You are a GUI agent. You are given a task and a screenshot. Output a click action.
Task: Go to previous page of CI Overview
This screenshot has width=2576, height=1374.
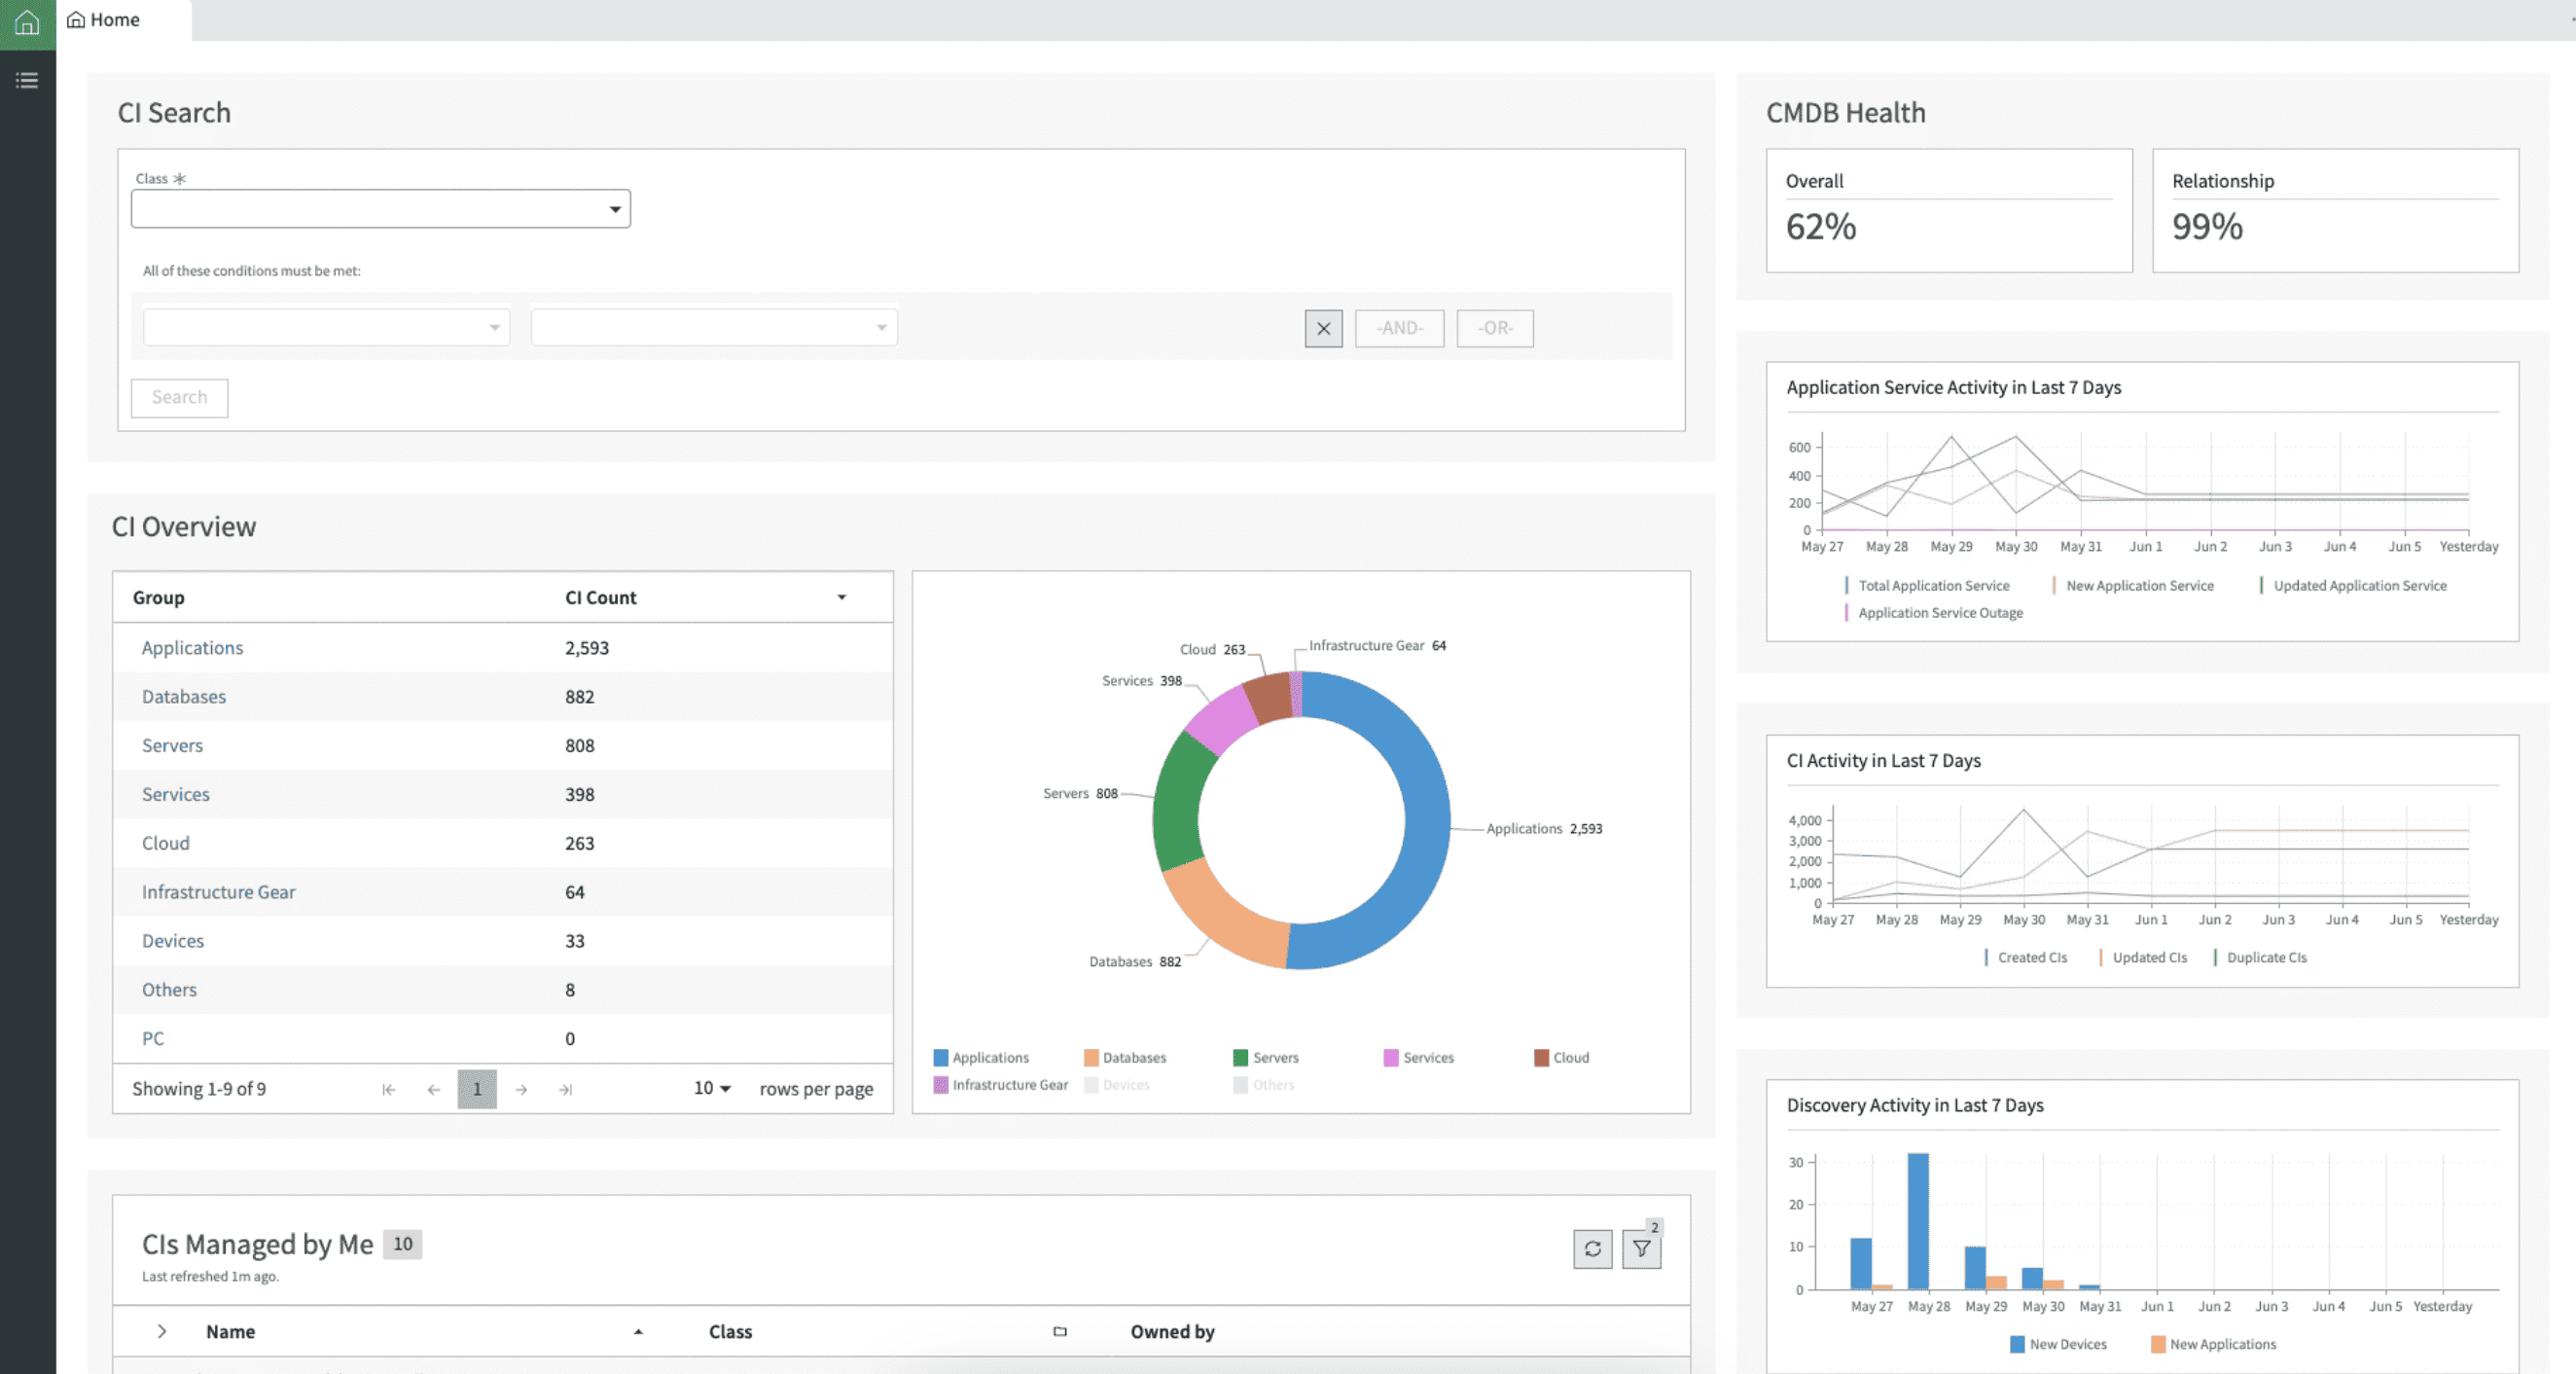tap(433, 1089)
